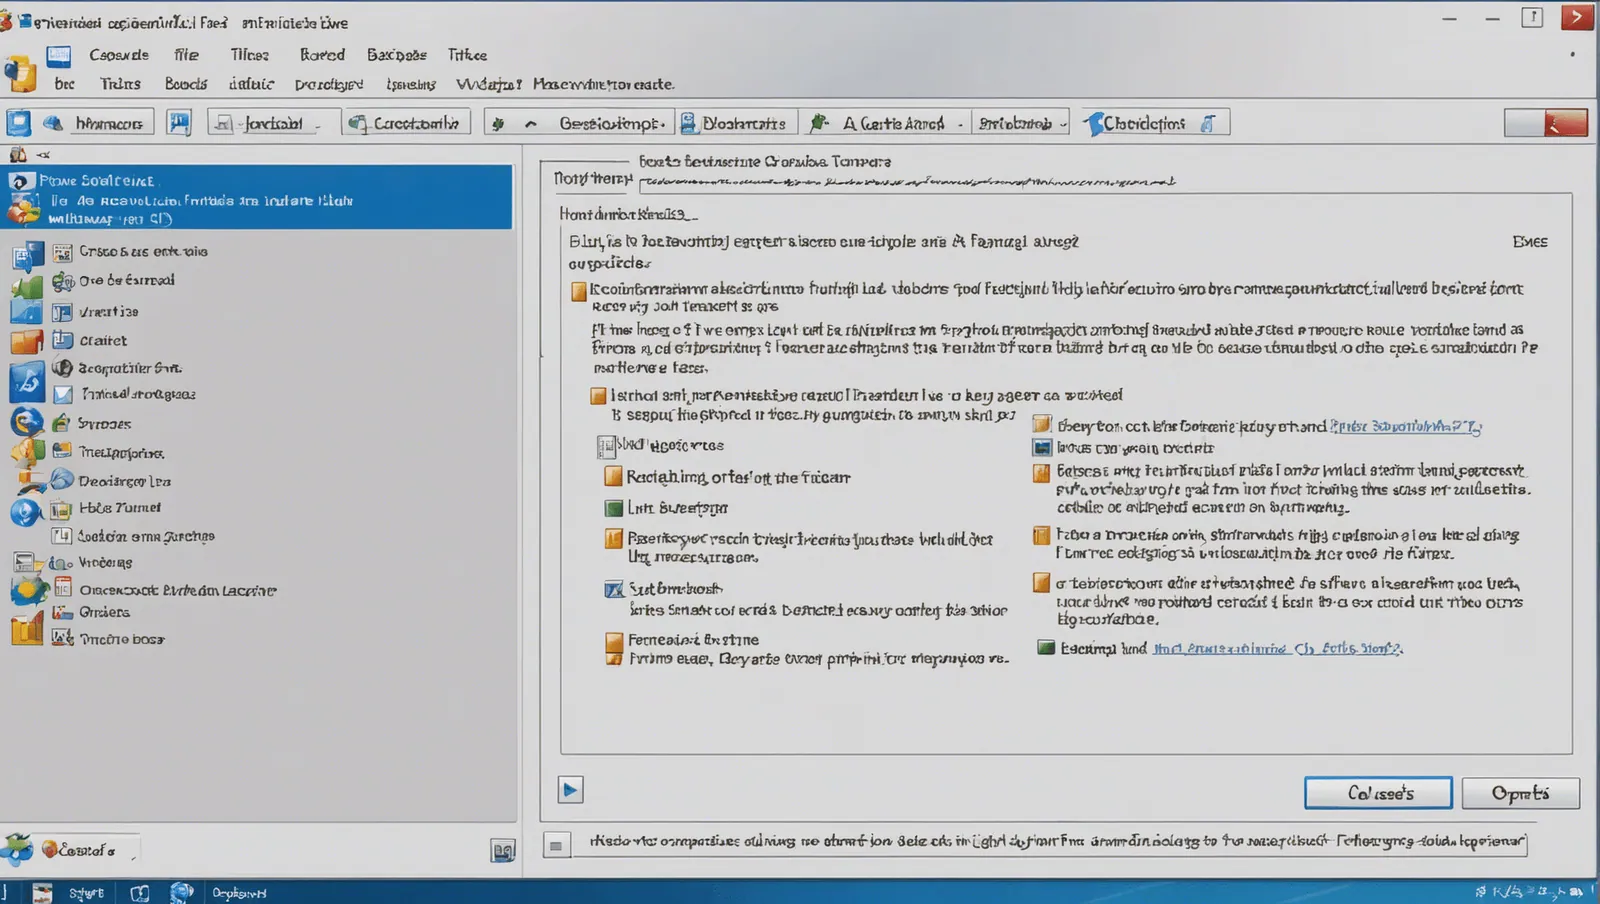Click the blue monitor icon starting the toolbar

pyautogui.click(x=19, y=123)
